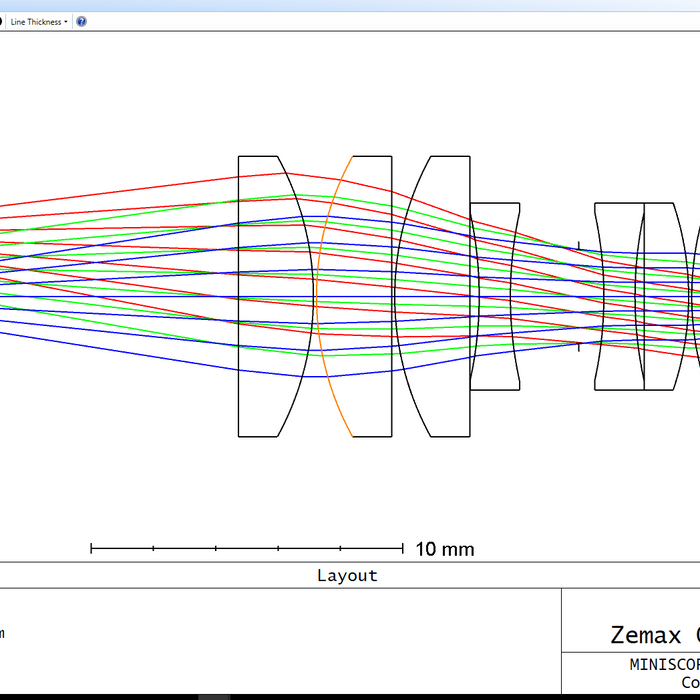
Task: Click the "10 mm" scale label
Action: coord(444,549)
